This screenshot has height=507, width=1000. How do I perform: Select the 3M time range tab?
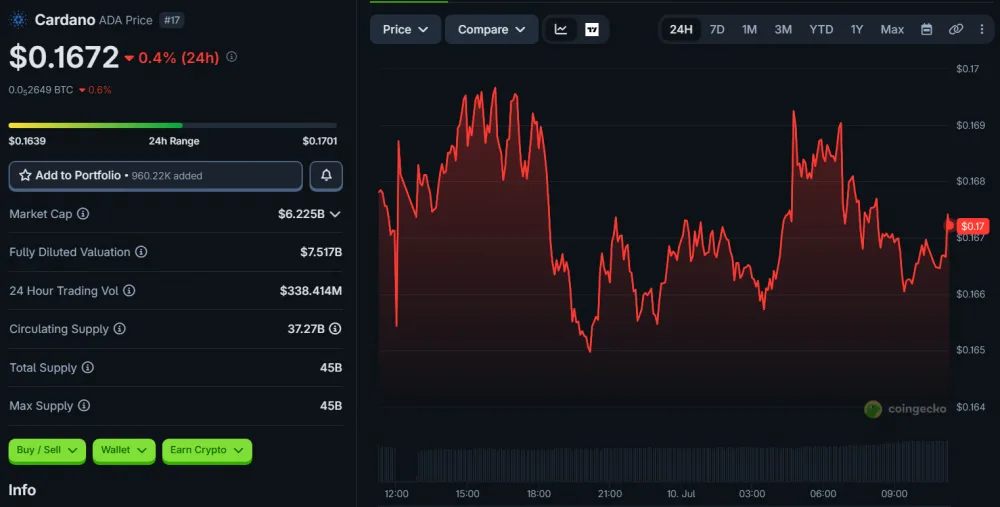pyautogui.click(x=783, y=29)
